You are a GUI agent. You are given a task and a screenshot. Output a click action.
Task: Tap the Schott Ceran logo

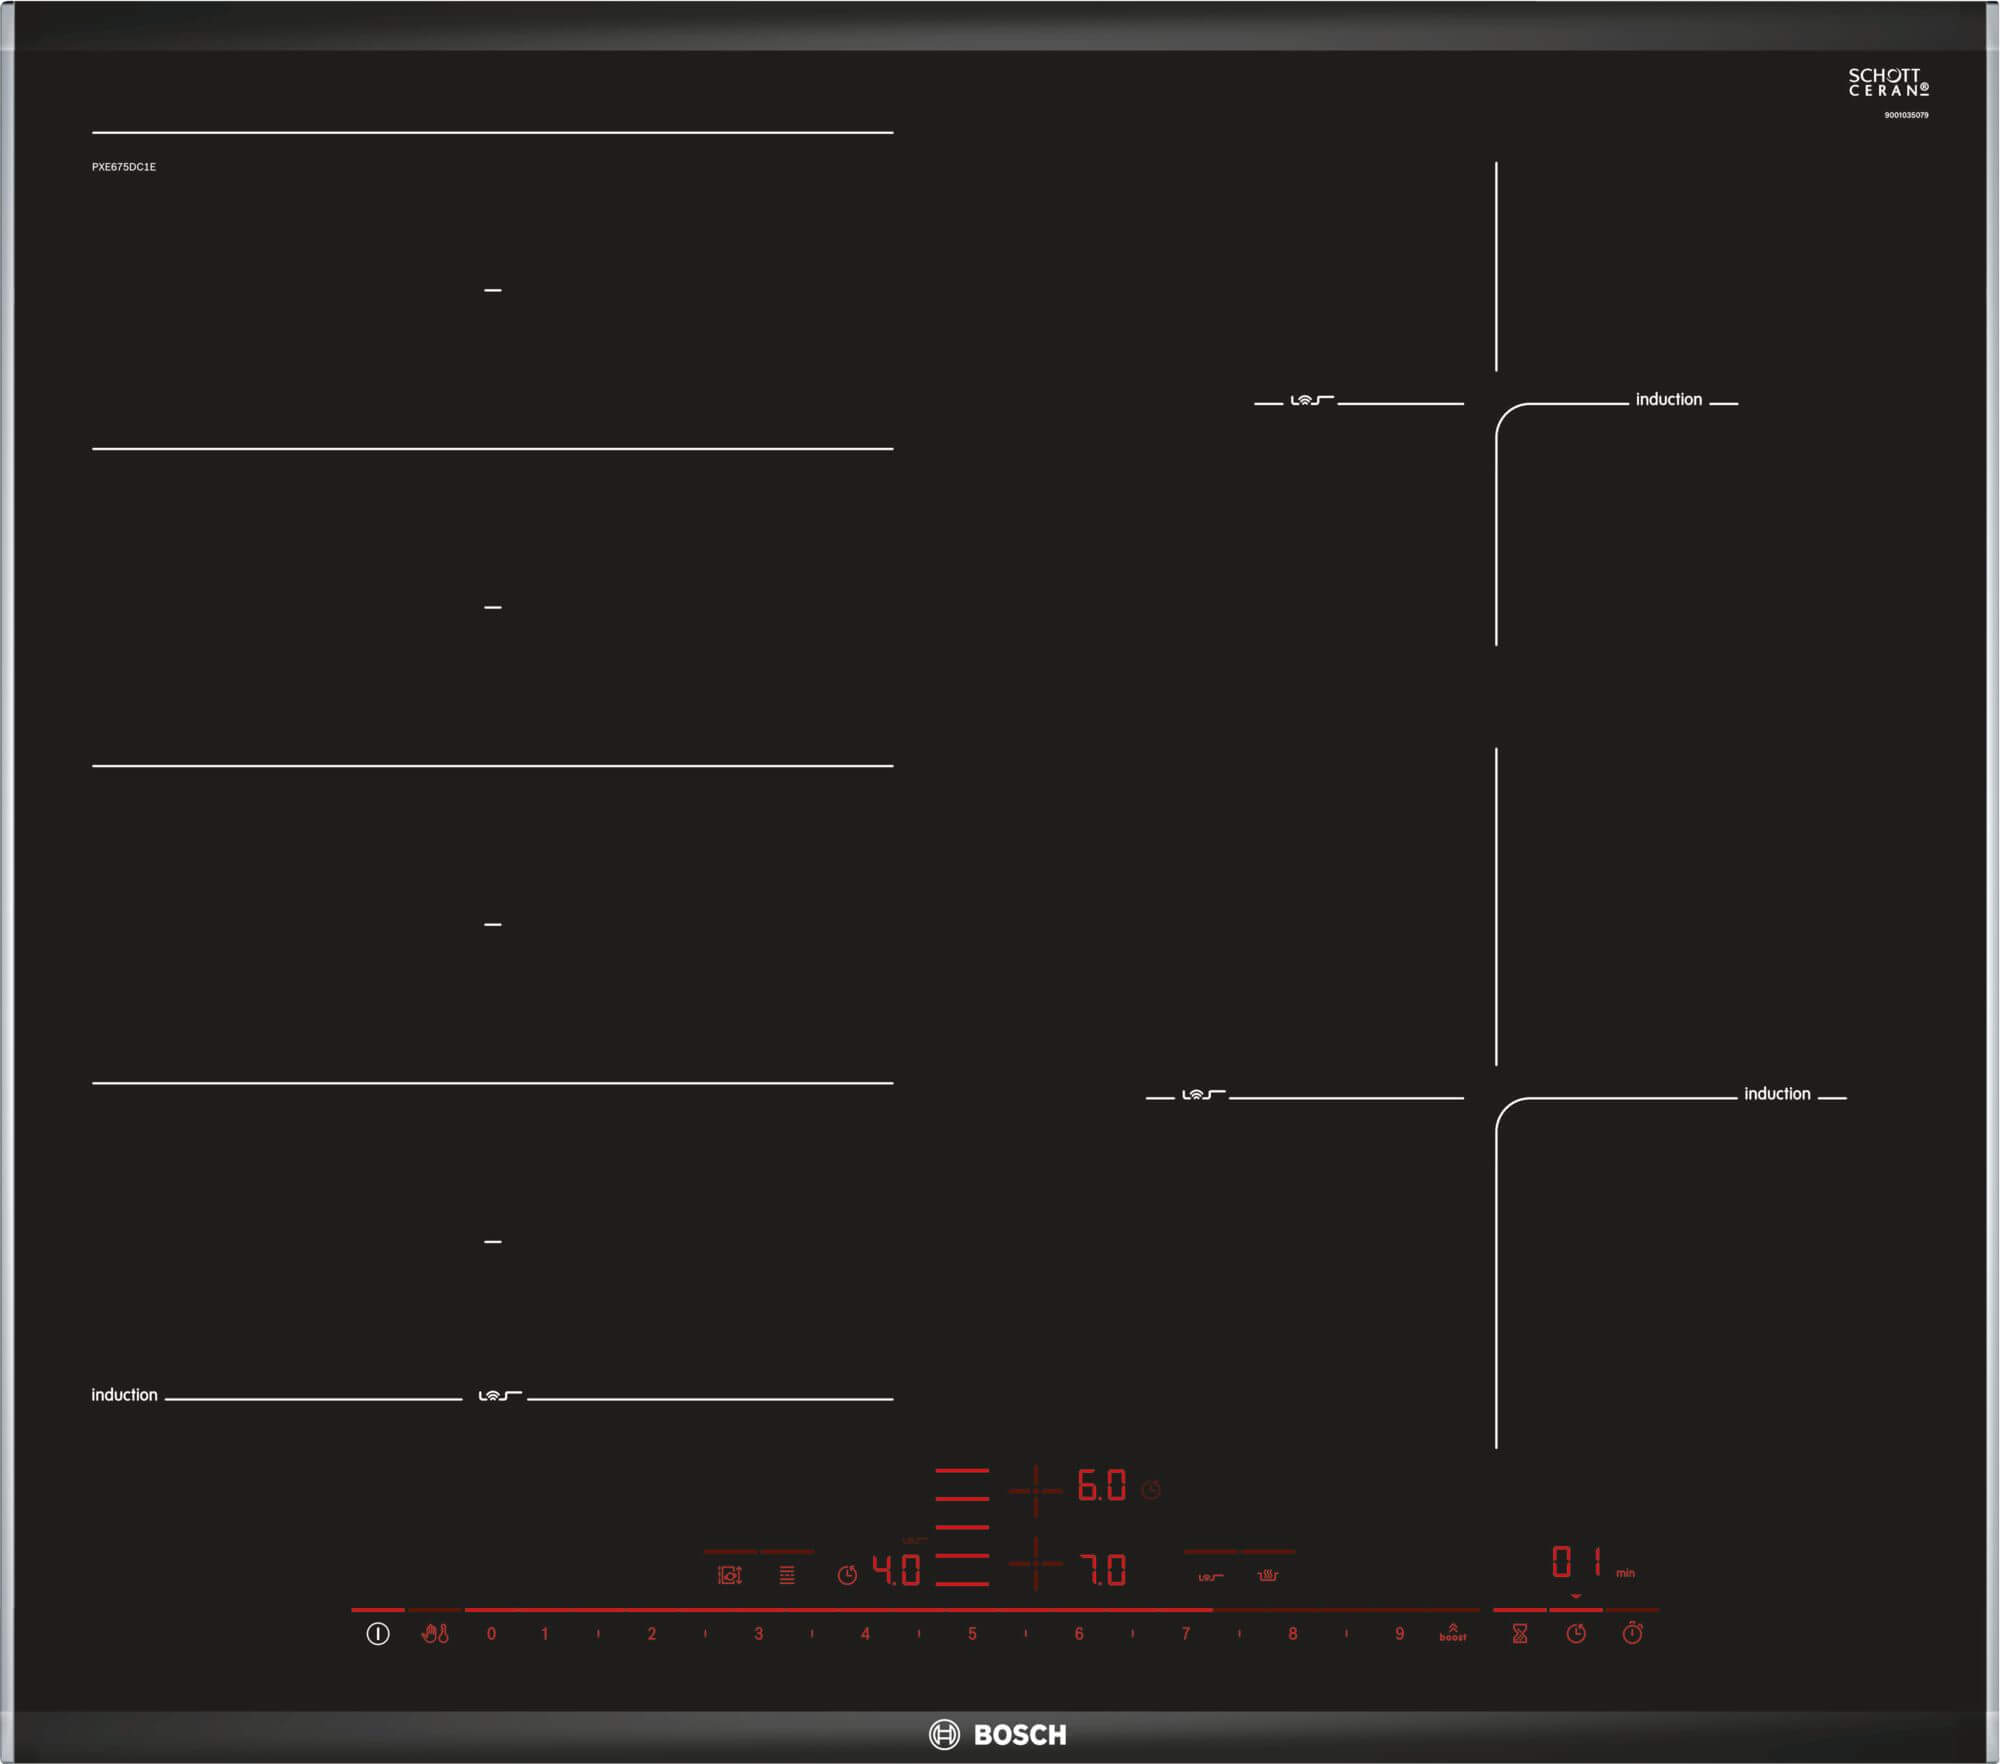click(1888, 83)
